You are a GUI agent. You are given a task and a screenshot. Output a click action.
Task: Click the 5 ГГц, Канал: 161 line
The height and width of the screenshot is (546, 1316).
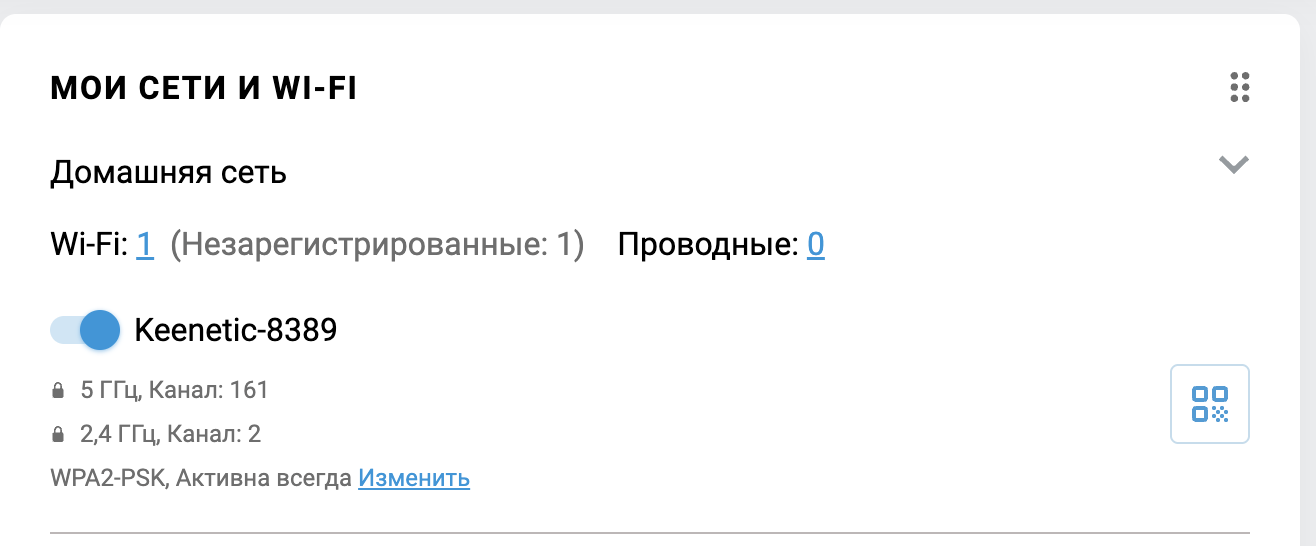click(x=174, y=390)
